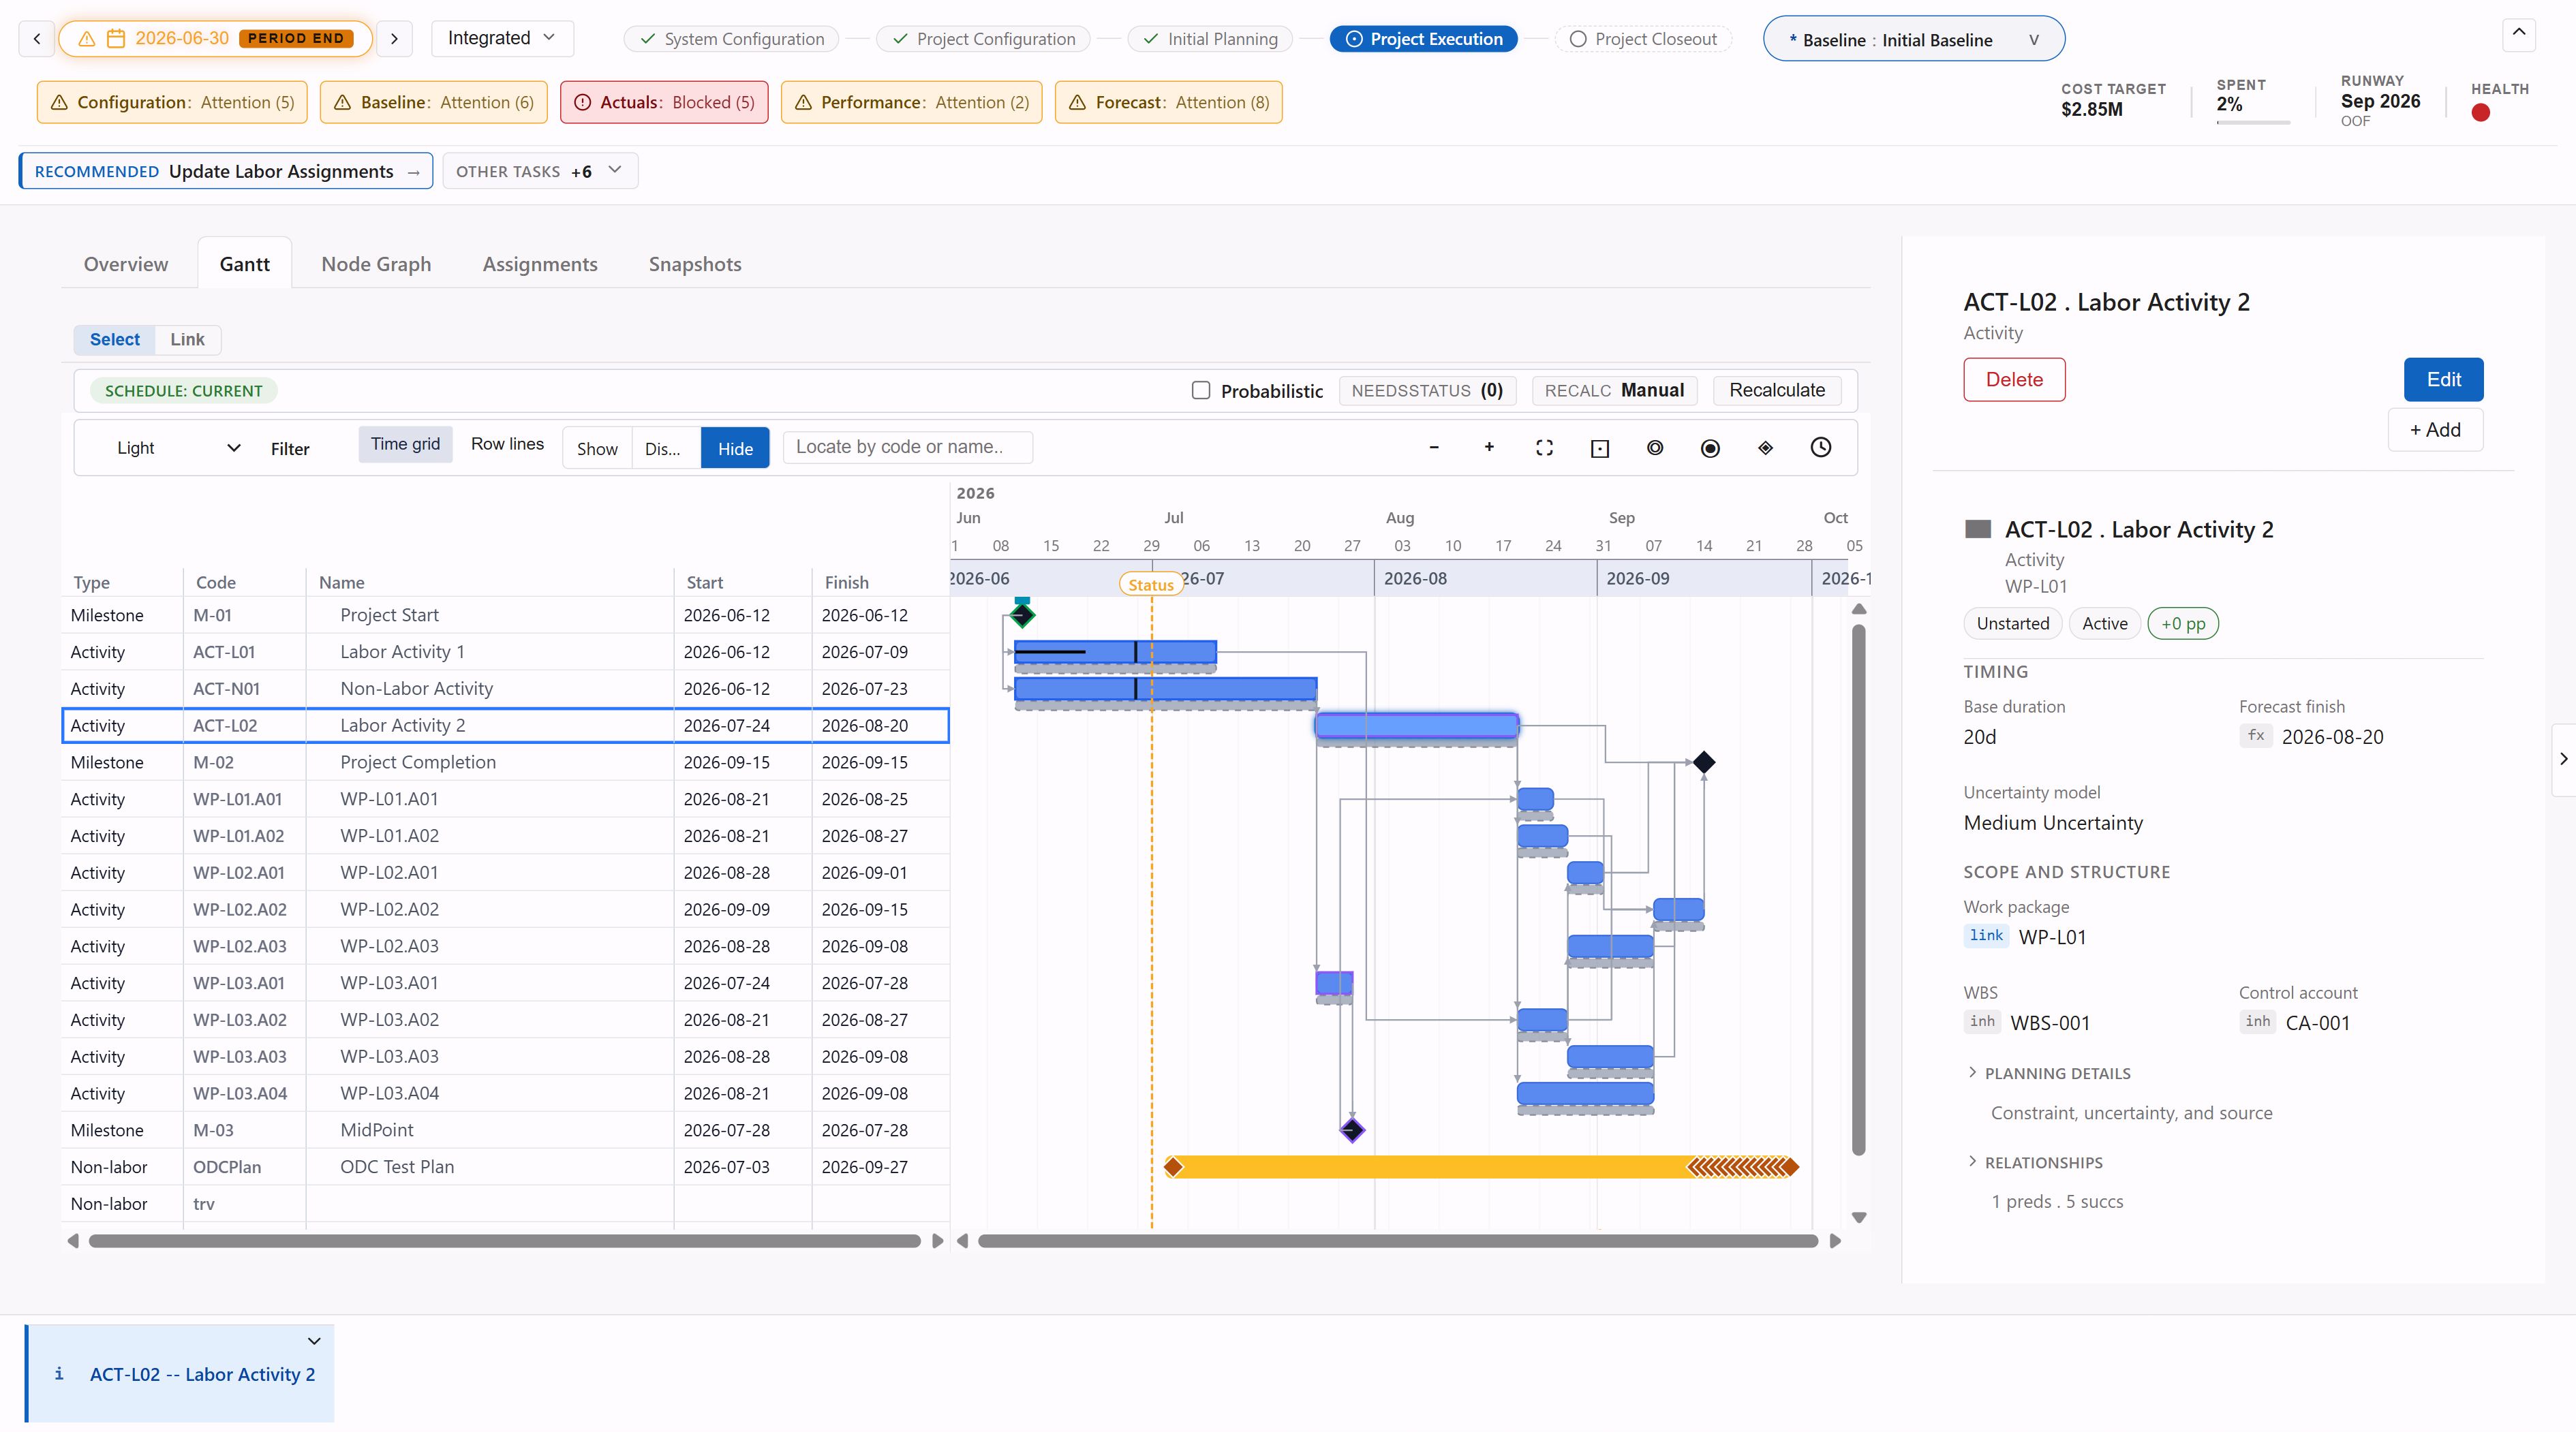Collapse the ACT-L02 bottom info panel
2576x1432 pixels.
click(x=314, y=1341)
